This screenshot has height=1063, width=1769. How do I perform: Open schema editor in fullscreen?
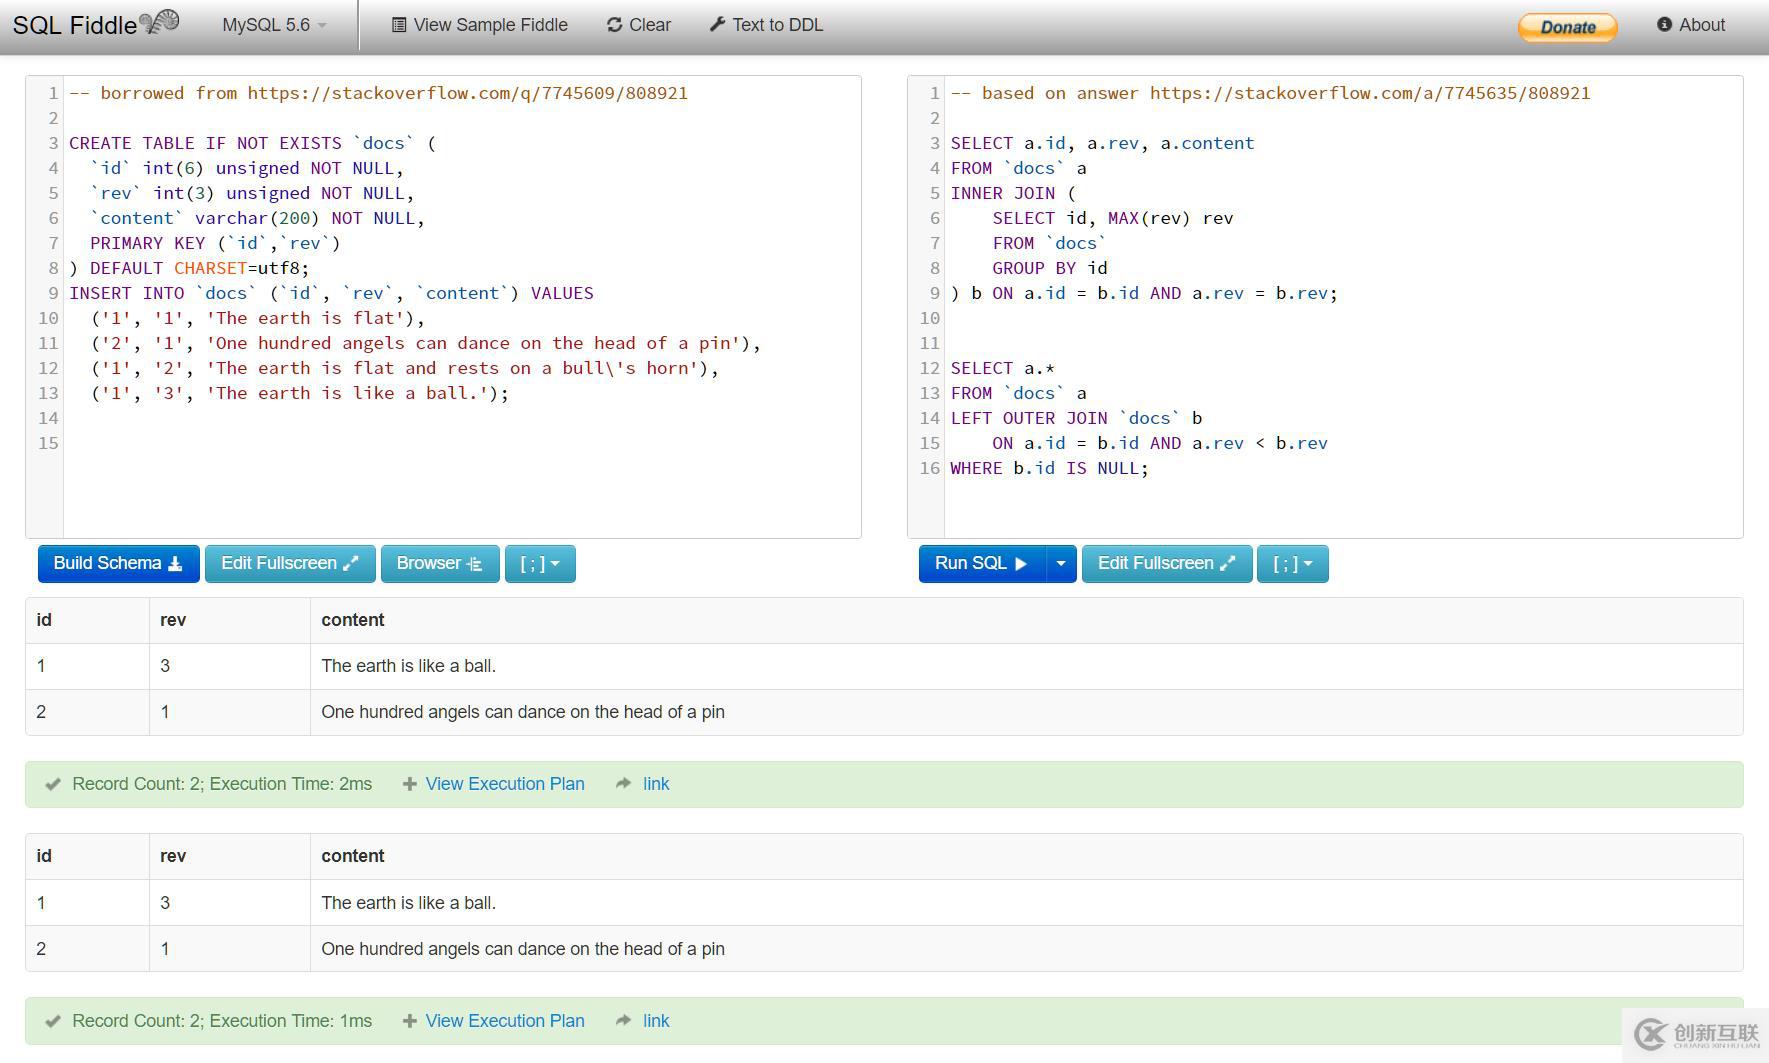pos(289,564)
